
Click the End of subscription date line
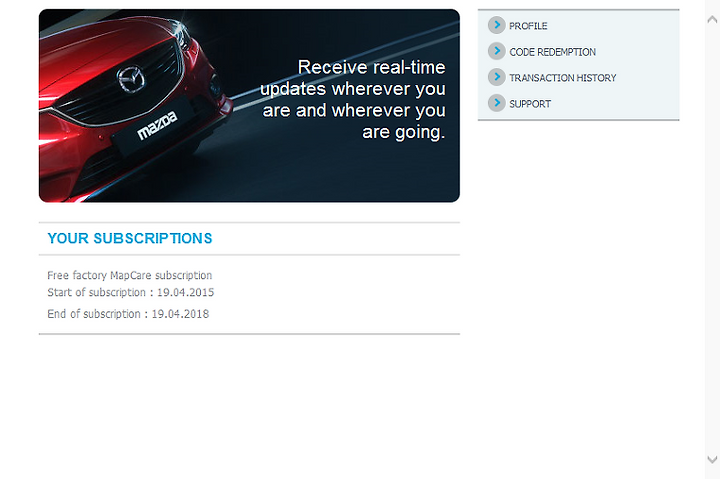click(128, 314)
